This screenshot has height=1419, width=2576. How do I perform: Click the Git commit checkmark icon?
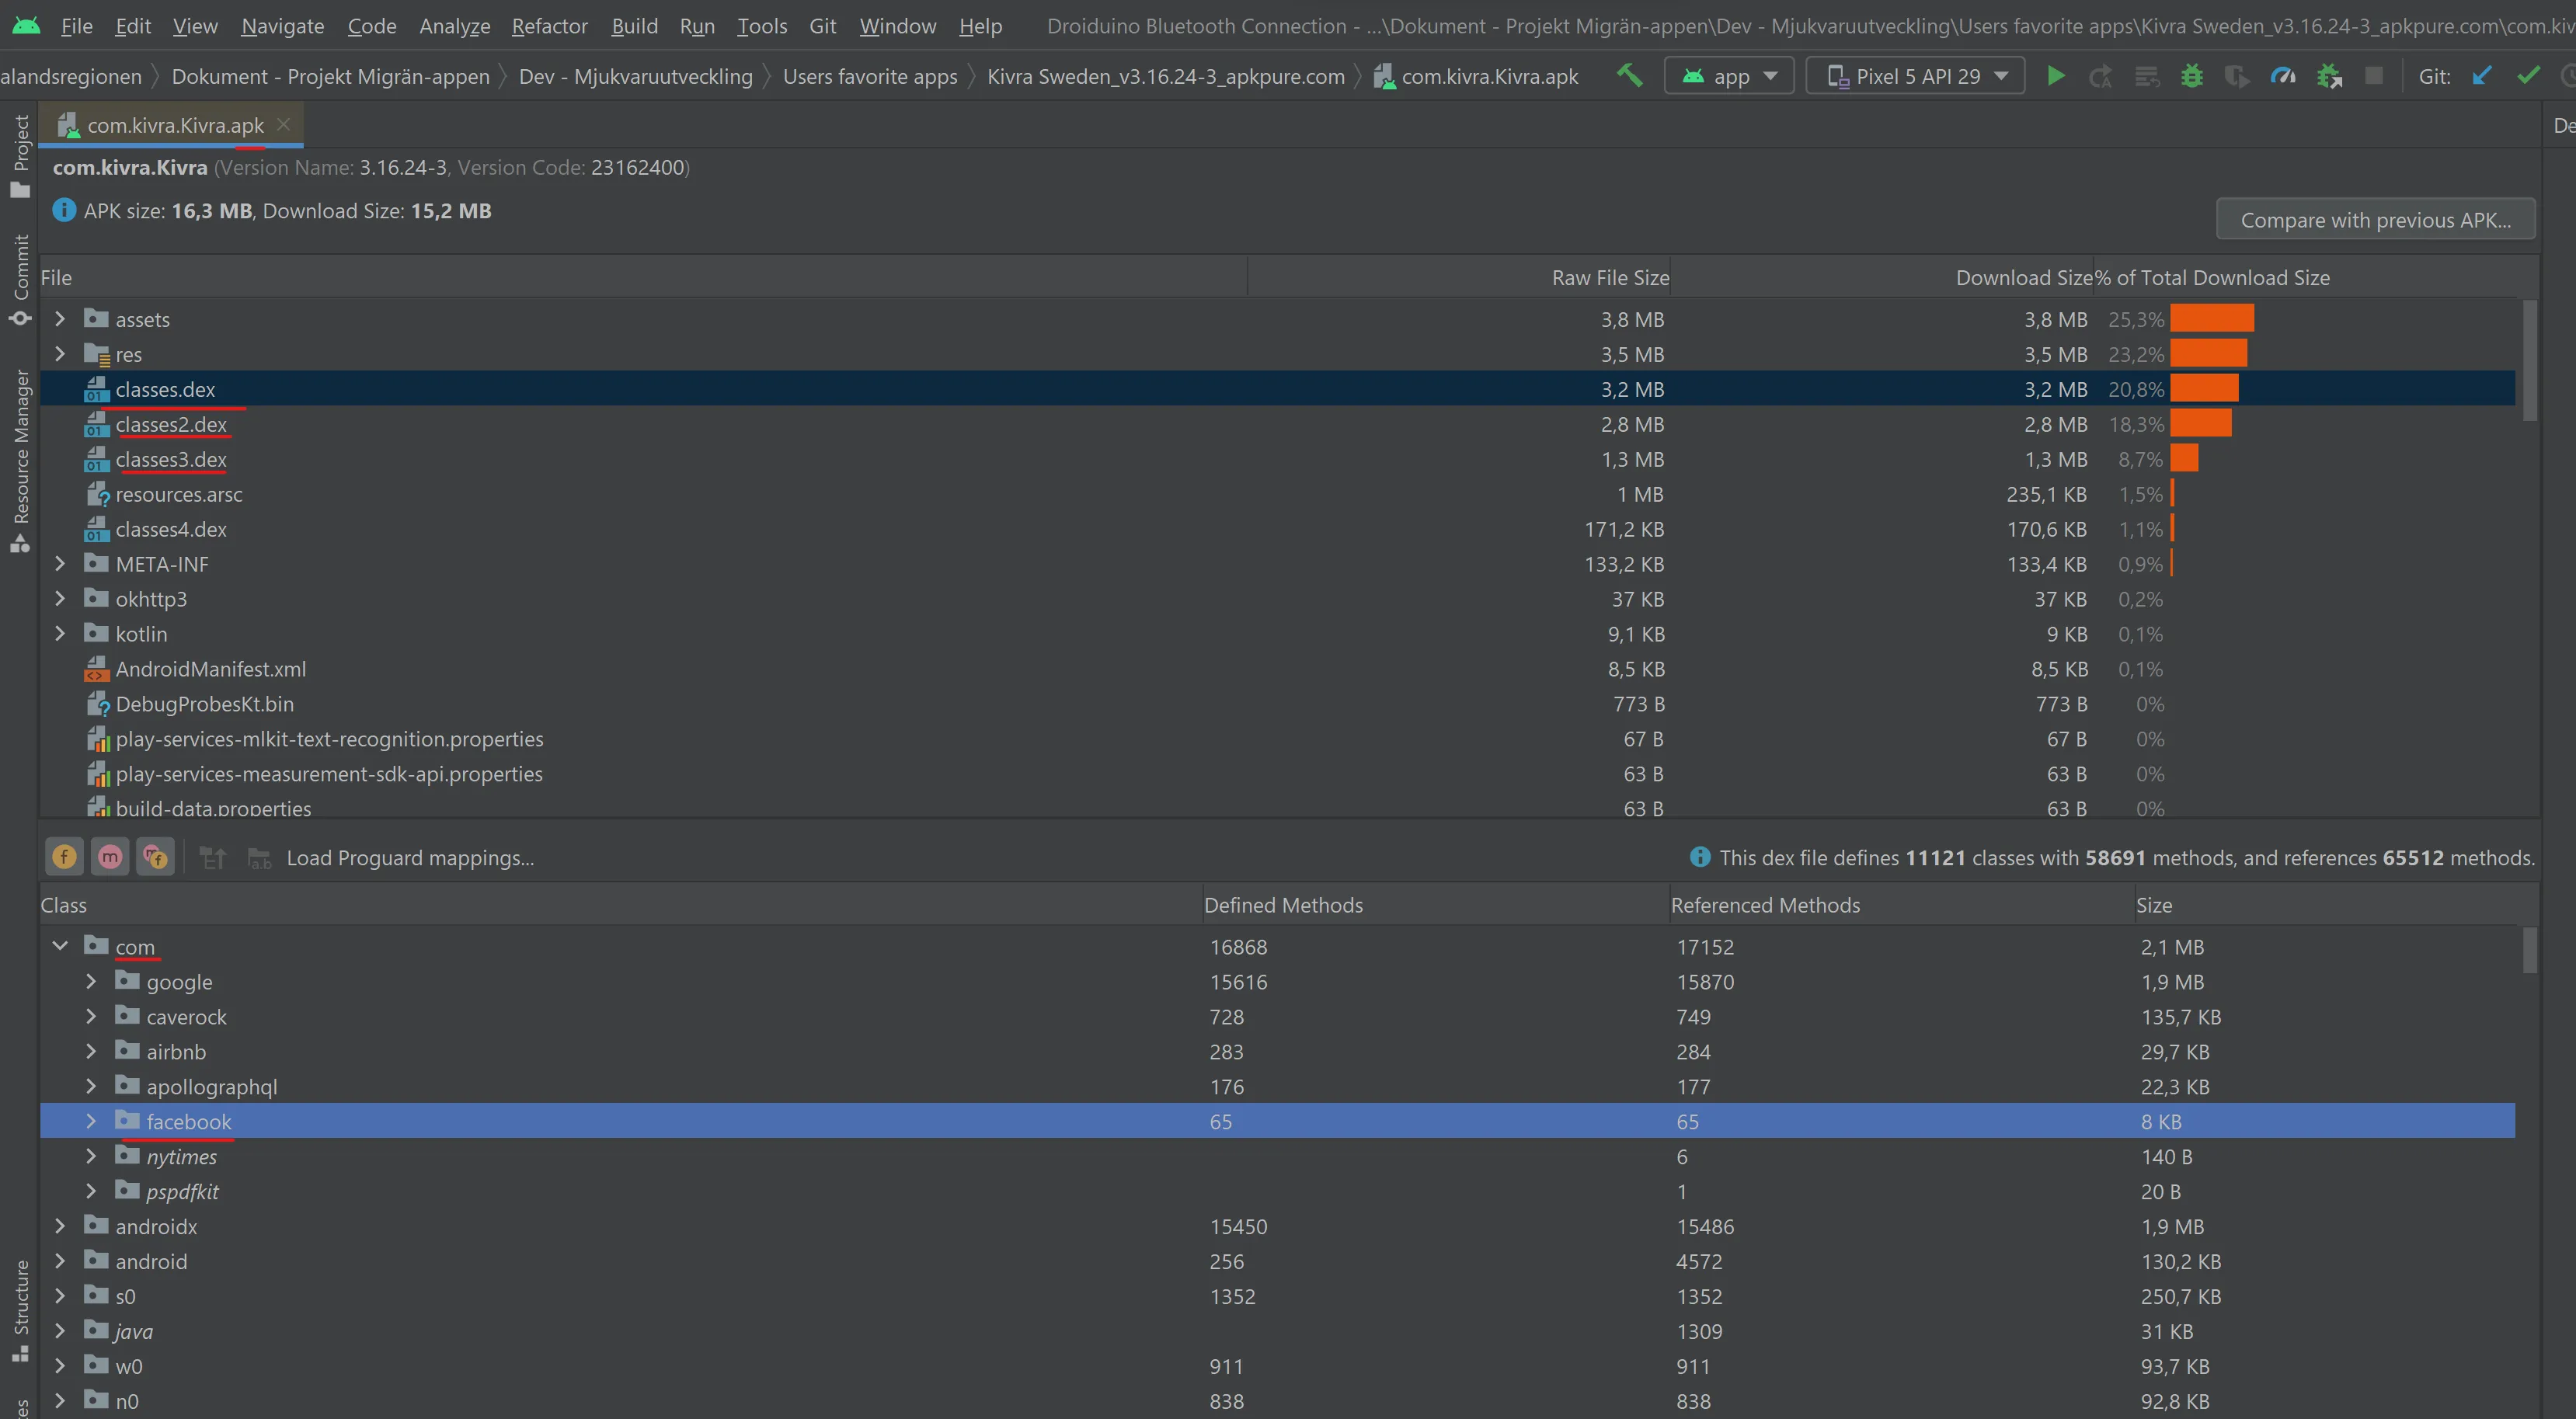click(x=2527, y=76)
